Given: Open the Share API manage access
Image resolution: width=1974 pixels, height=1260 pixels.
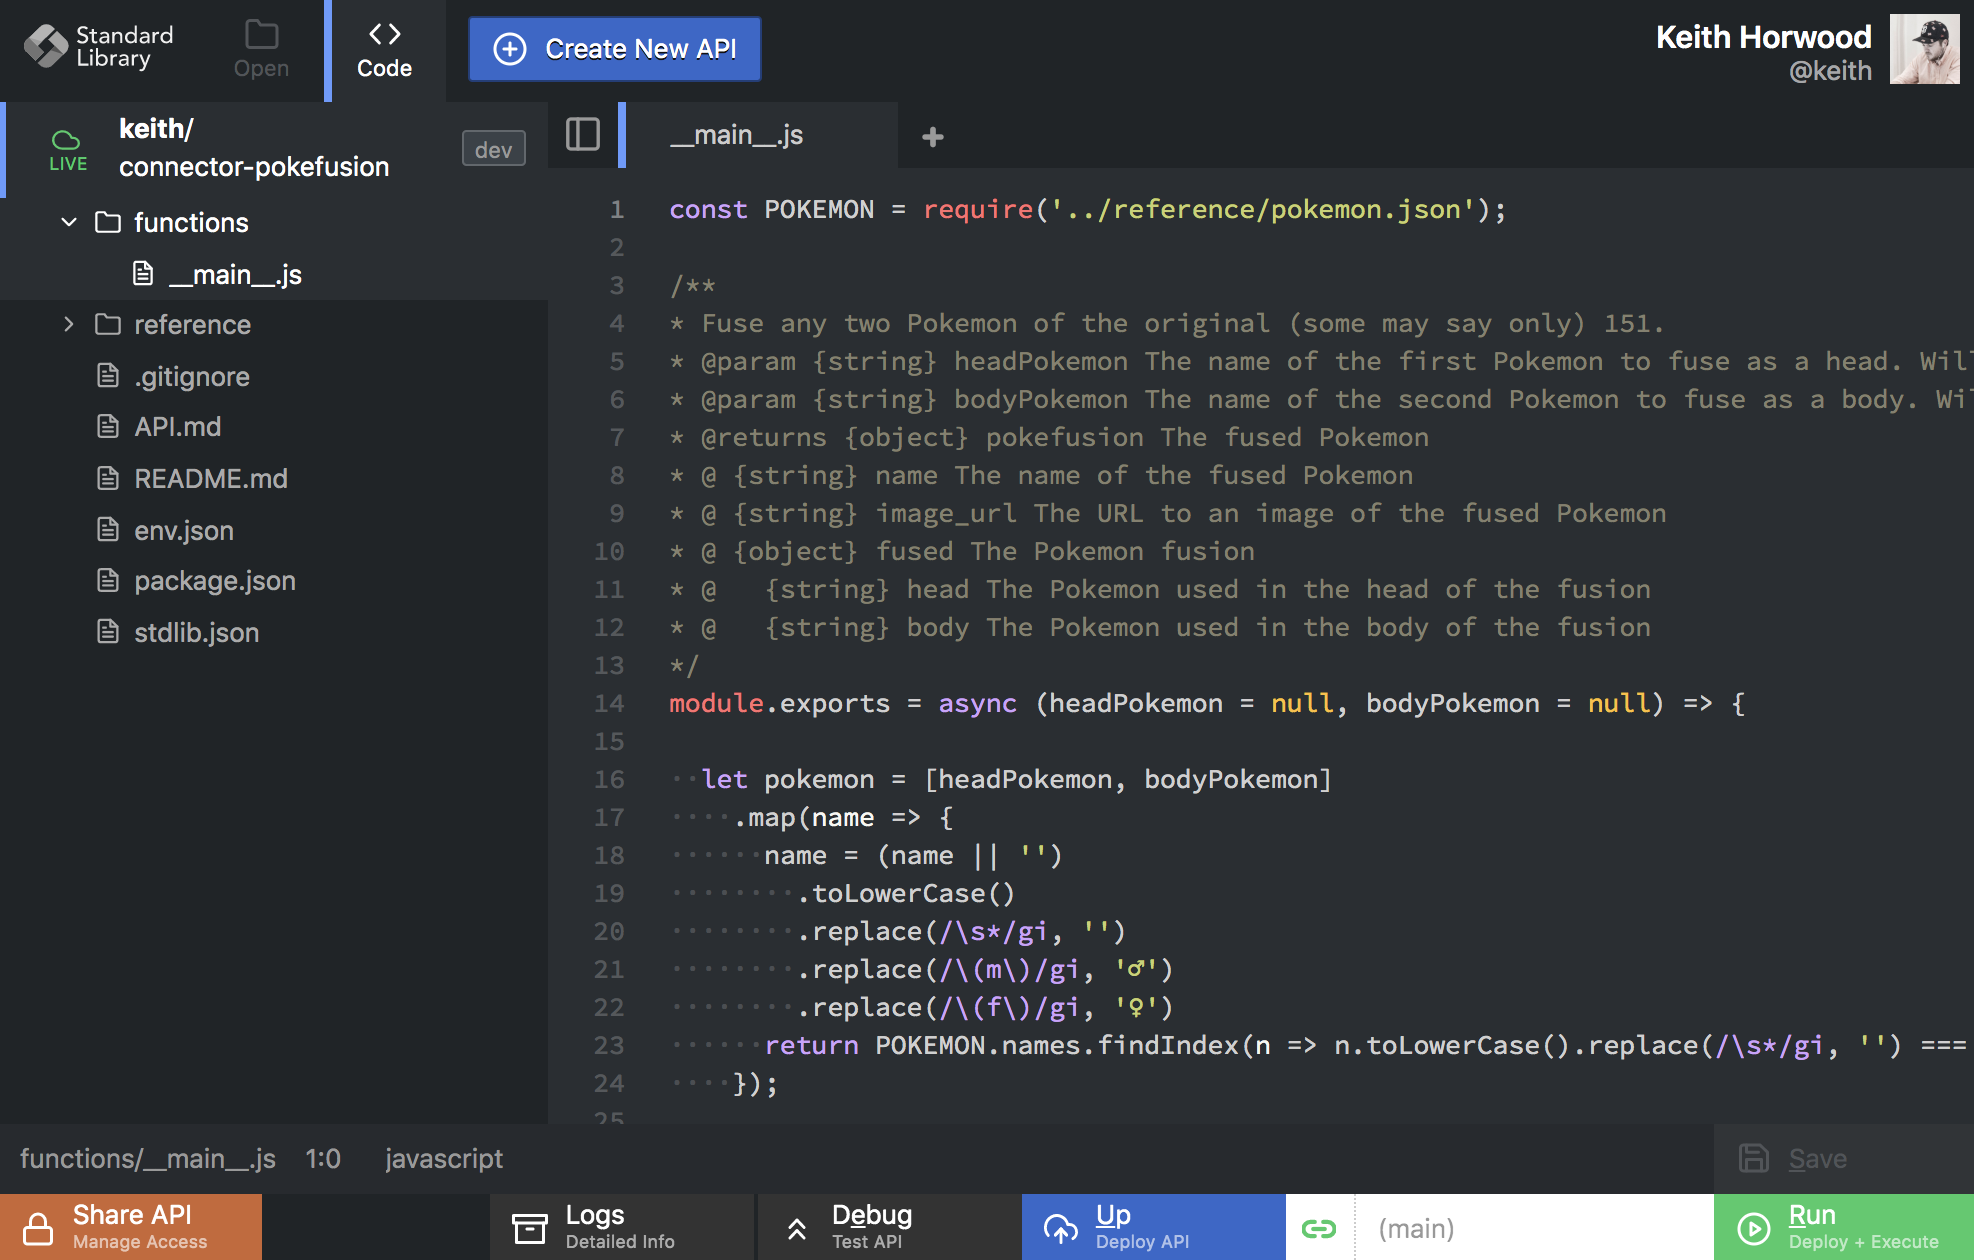Looking at the screenshot, I should point(131,1227).
